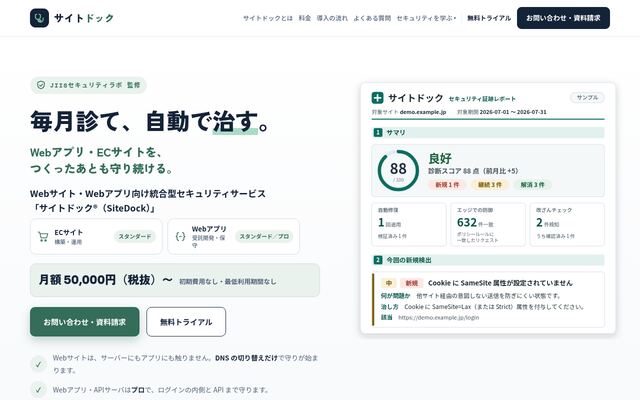Click the 中 severity tag
The width and height of the screenshot is (640, 400).
[389, 283]
